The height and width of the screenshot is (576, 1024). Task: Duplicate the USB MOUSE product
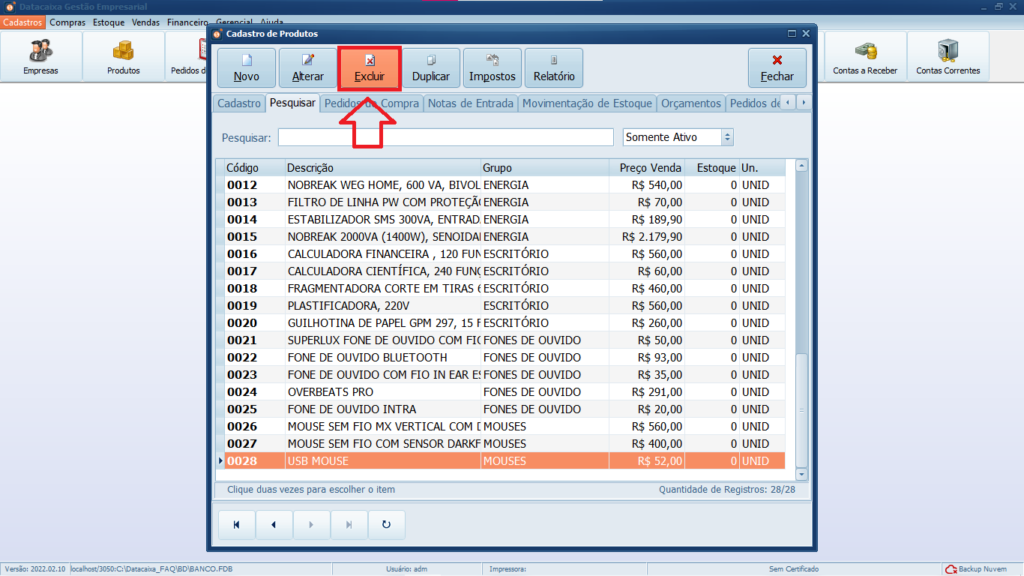pos(432,67)
